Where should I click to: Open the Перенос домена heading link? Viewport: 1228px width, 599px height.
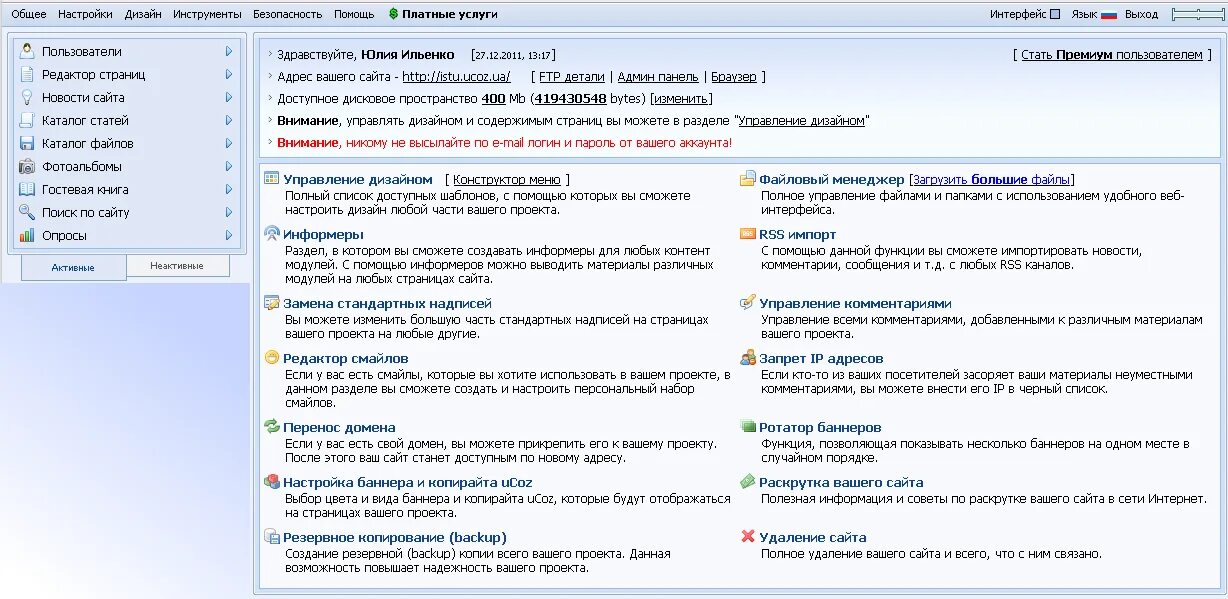(339, 427)
